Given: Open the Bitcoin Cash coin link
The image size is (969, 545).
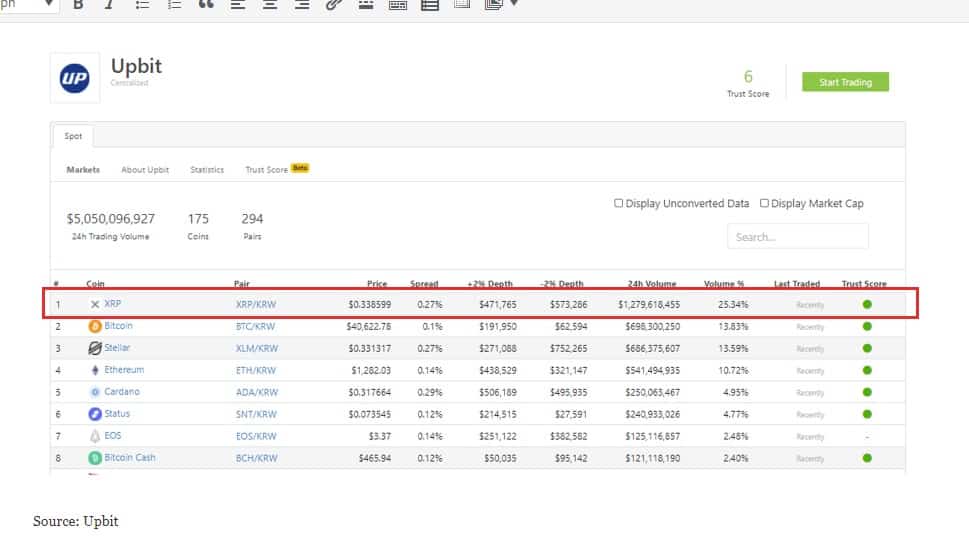Looking at the screenshot, I should click(130, 457).
